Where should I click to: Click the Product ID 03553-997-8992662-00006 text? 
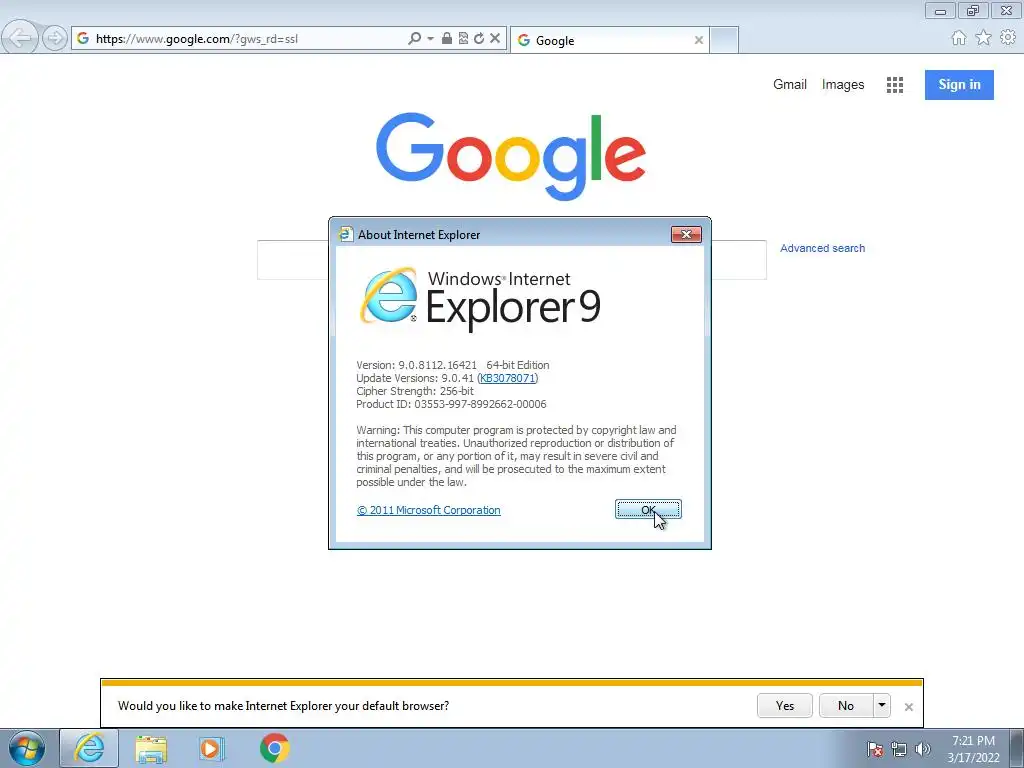pos(451,404)
